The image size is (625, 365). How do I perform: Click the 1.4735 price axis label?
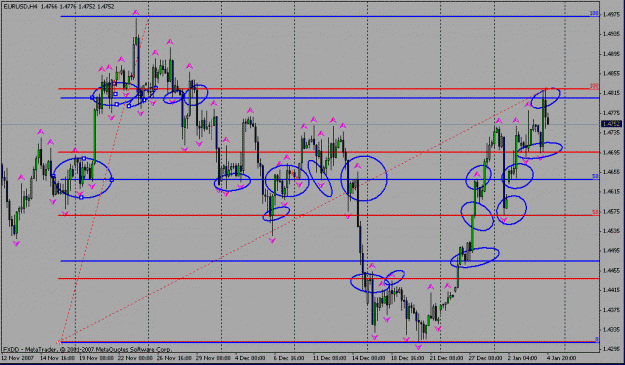611,133
